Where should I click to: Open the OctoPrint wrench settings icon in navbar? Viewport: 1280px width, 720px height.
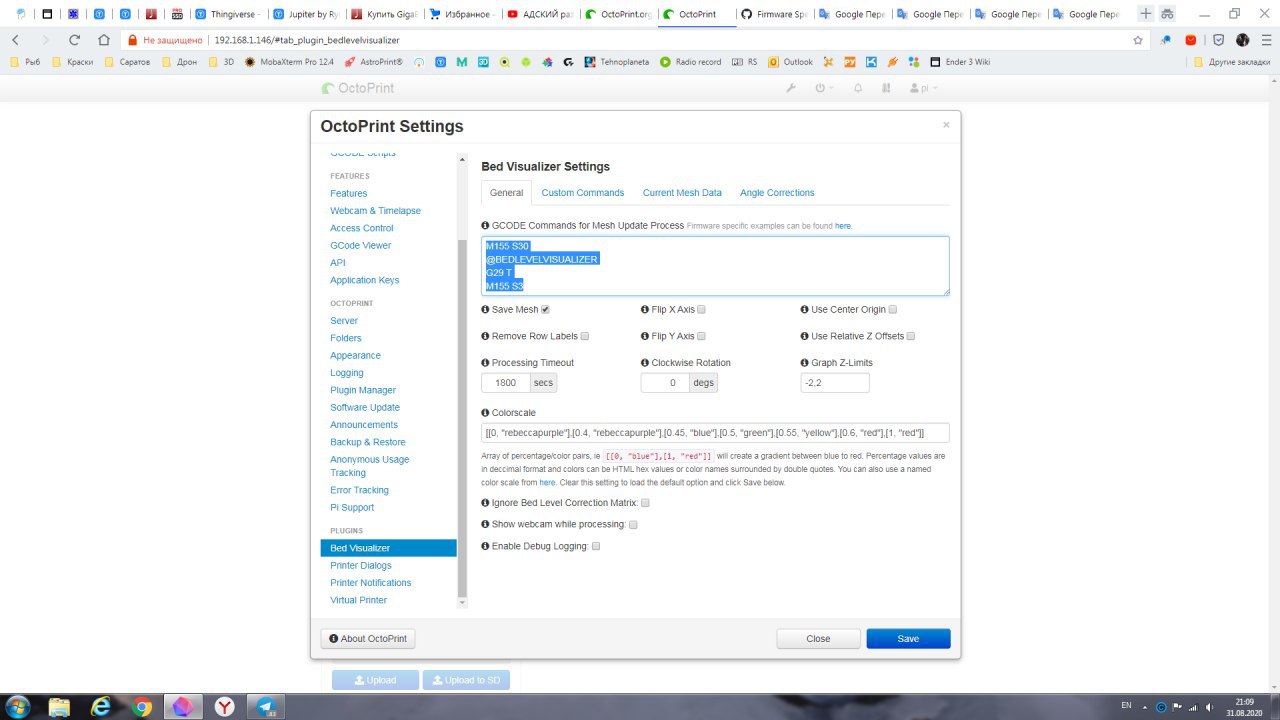[x=791, y=88]
